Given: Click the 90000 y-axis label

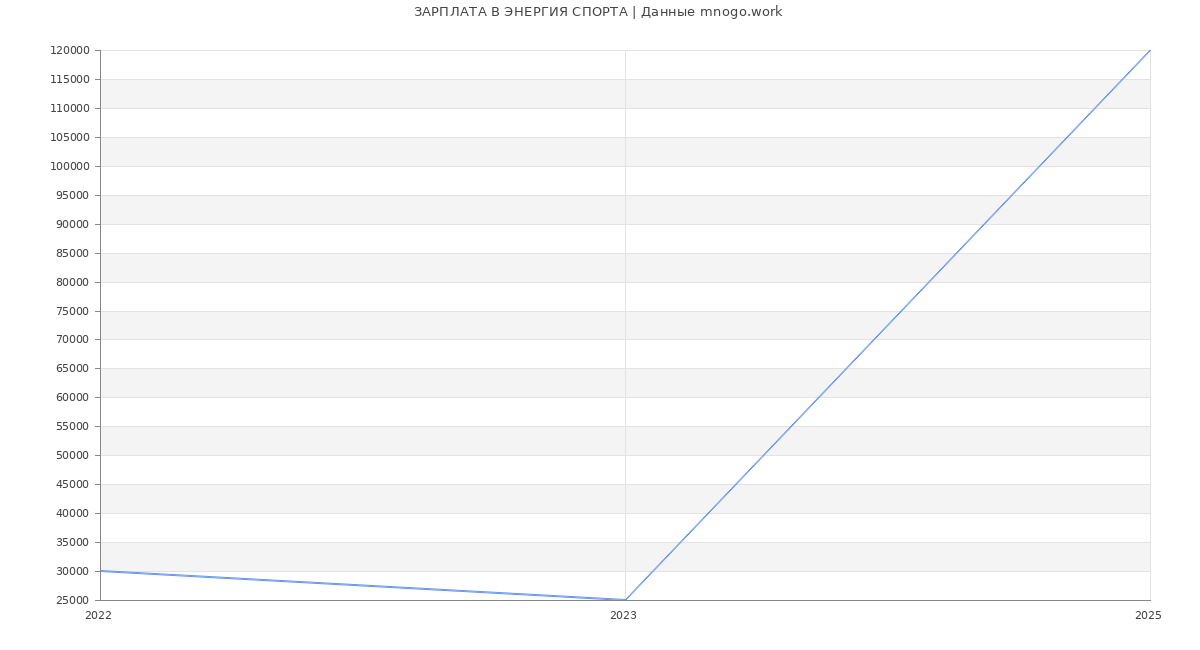Looking at the screenshot, I should [x=73, y=225].
